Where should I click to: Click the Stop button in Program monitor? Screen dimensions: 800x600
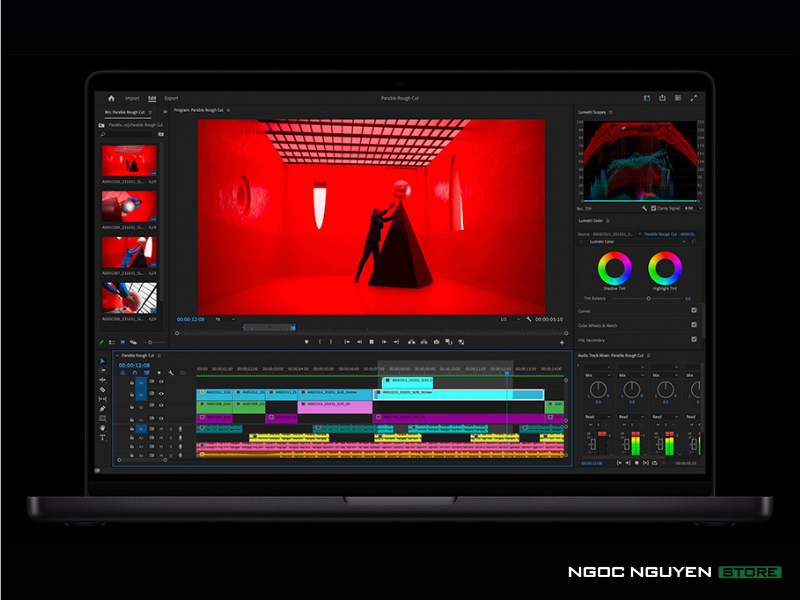click(372, 342)
